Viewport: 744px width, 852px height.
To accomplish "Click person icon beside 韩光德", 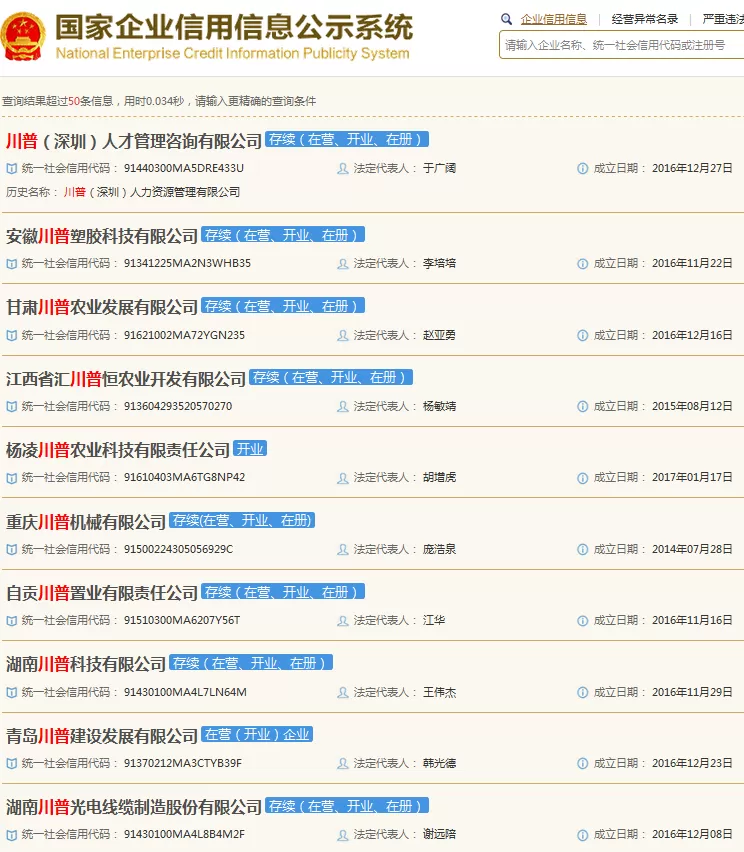I will pyautogui.click(x=343, y=764).
